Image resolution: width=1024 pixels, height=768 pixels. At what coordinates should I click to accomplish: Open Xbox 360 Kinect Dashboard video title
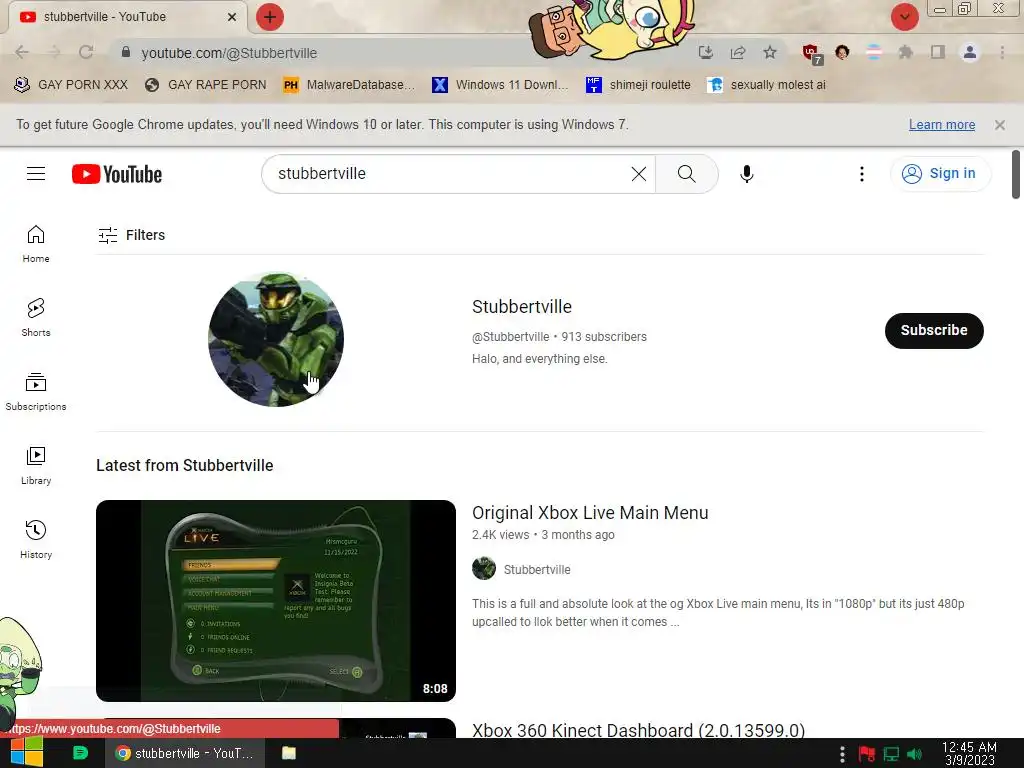639,729
